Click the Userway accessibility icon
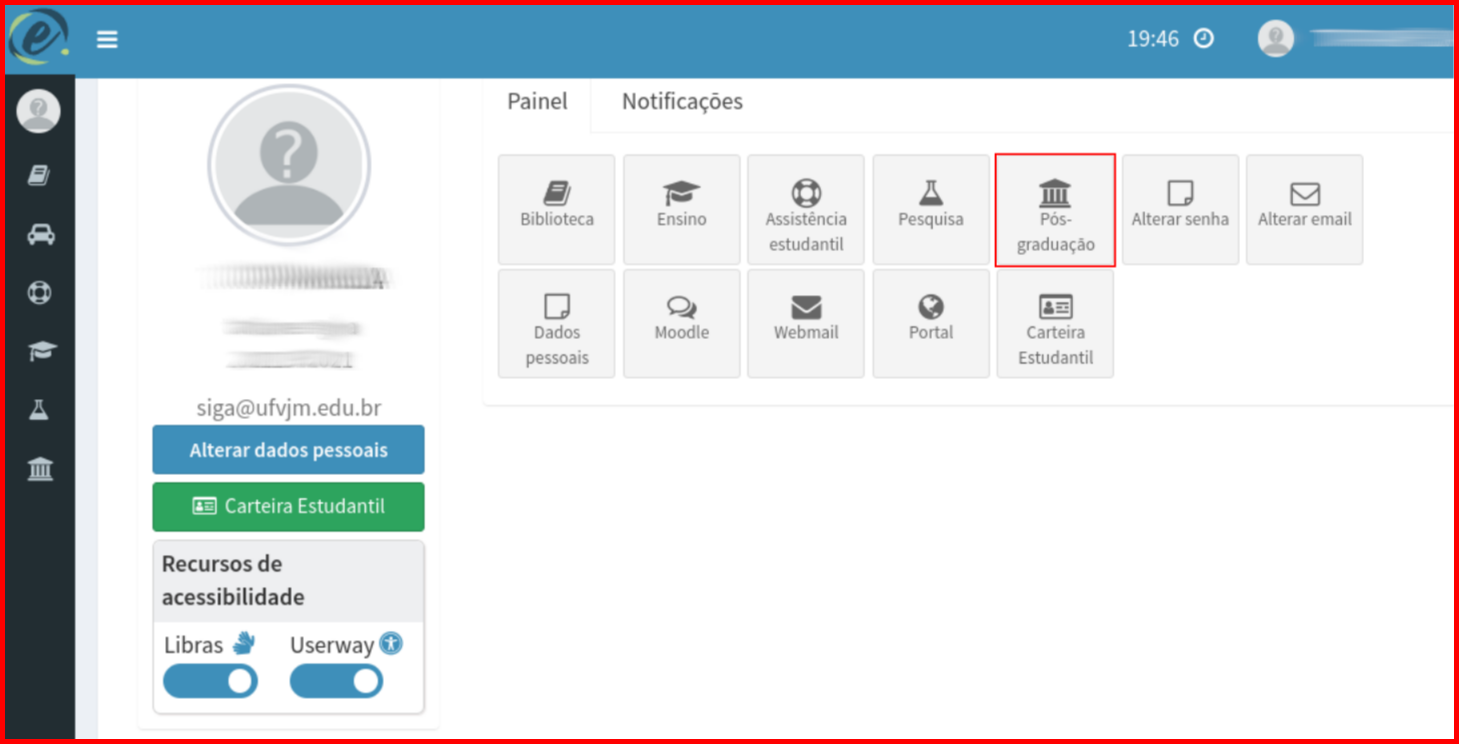This screenshot has width=1459, height=744. (x=391, y=643)
